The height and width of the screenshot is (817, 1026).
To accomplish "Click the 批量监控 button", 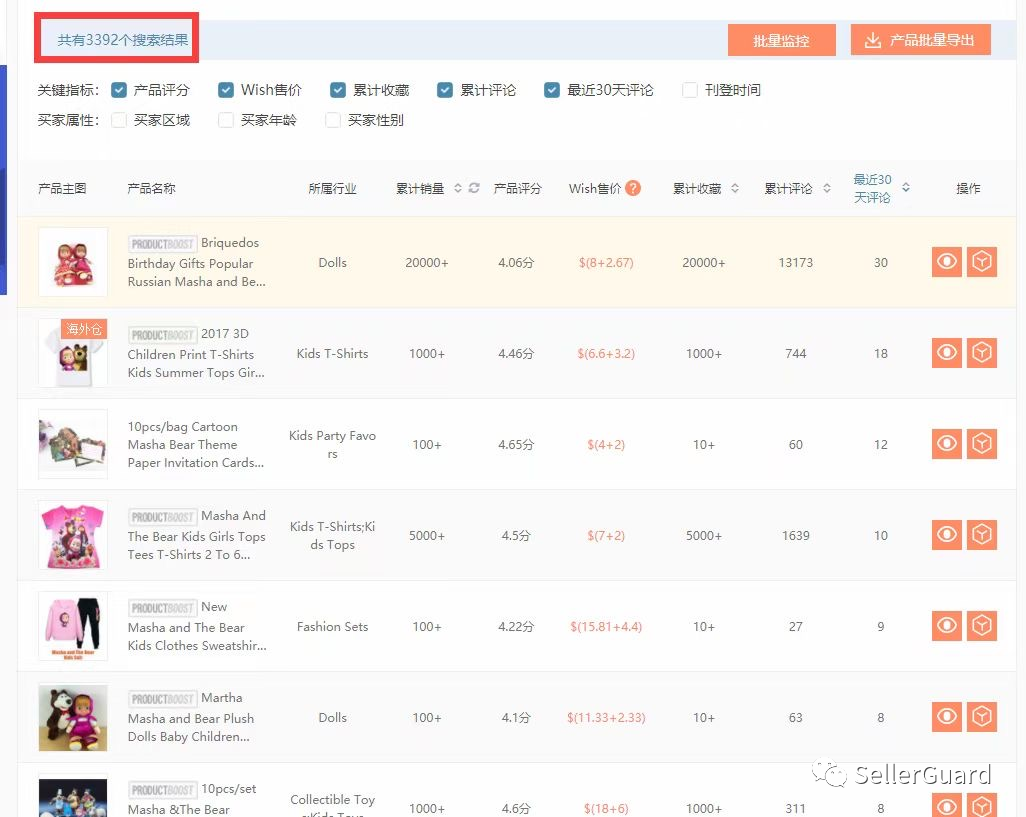I will coord(781,41).
